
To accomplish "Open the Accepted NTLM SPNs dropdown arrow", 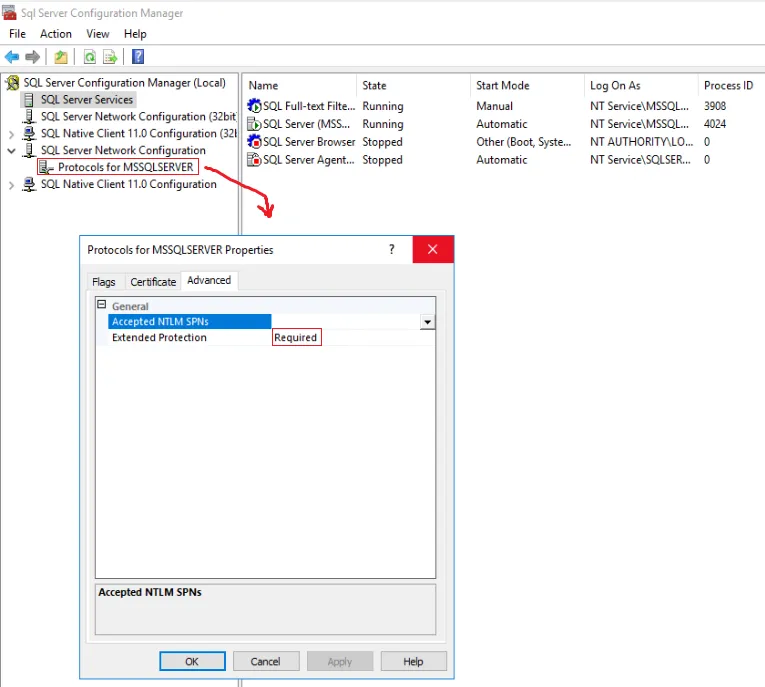I will point(427,322).
